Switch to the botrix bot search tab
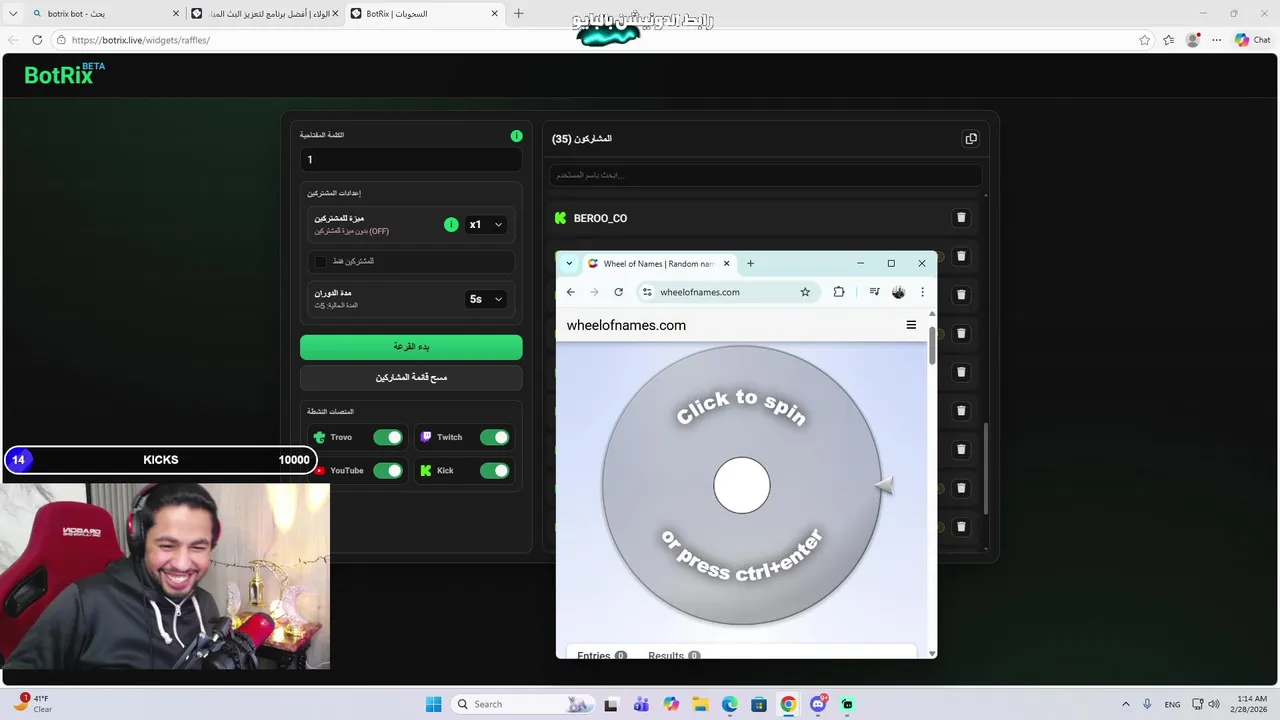Image resolution: width=1280 pixels, height=720 pixels. point(105,14)
